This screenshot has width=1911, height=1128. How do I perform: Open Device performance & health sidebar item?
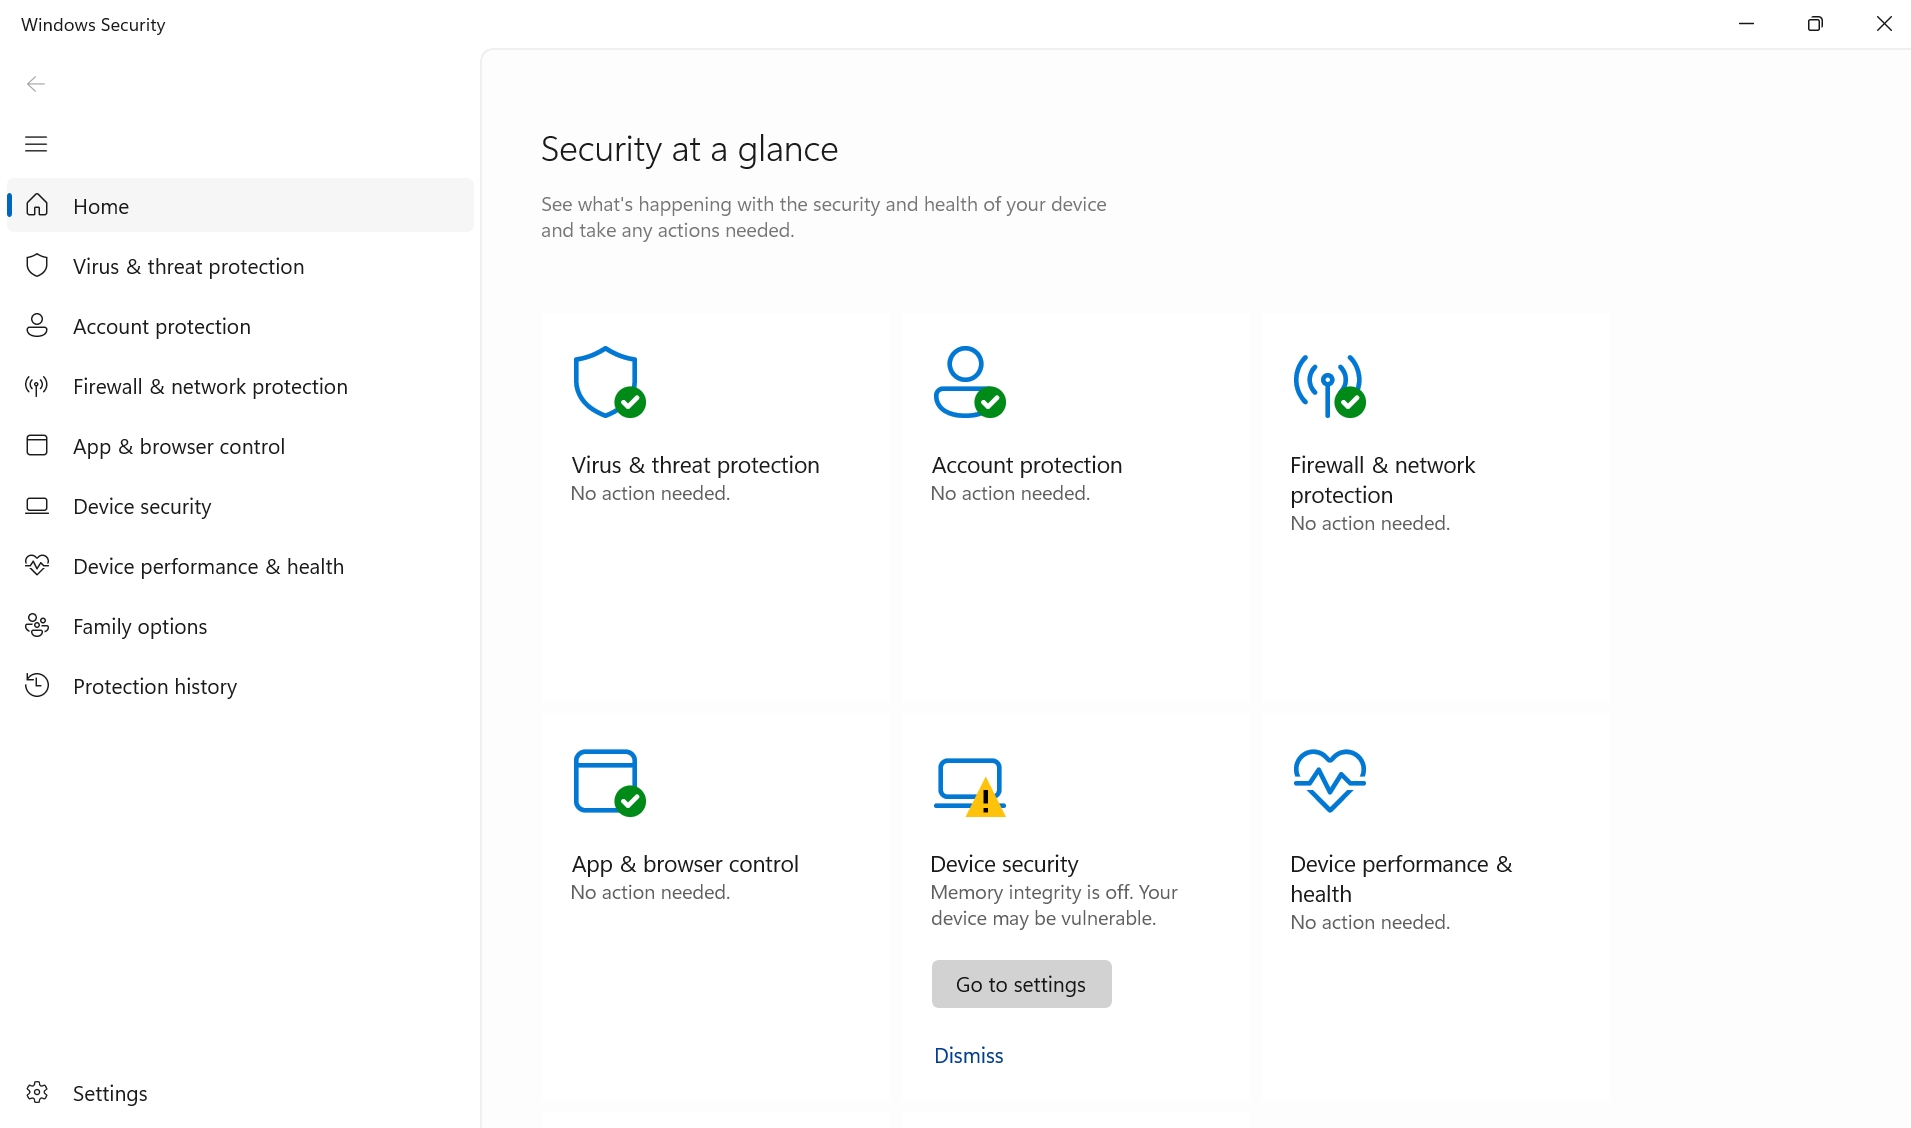coord(208,566)
